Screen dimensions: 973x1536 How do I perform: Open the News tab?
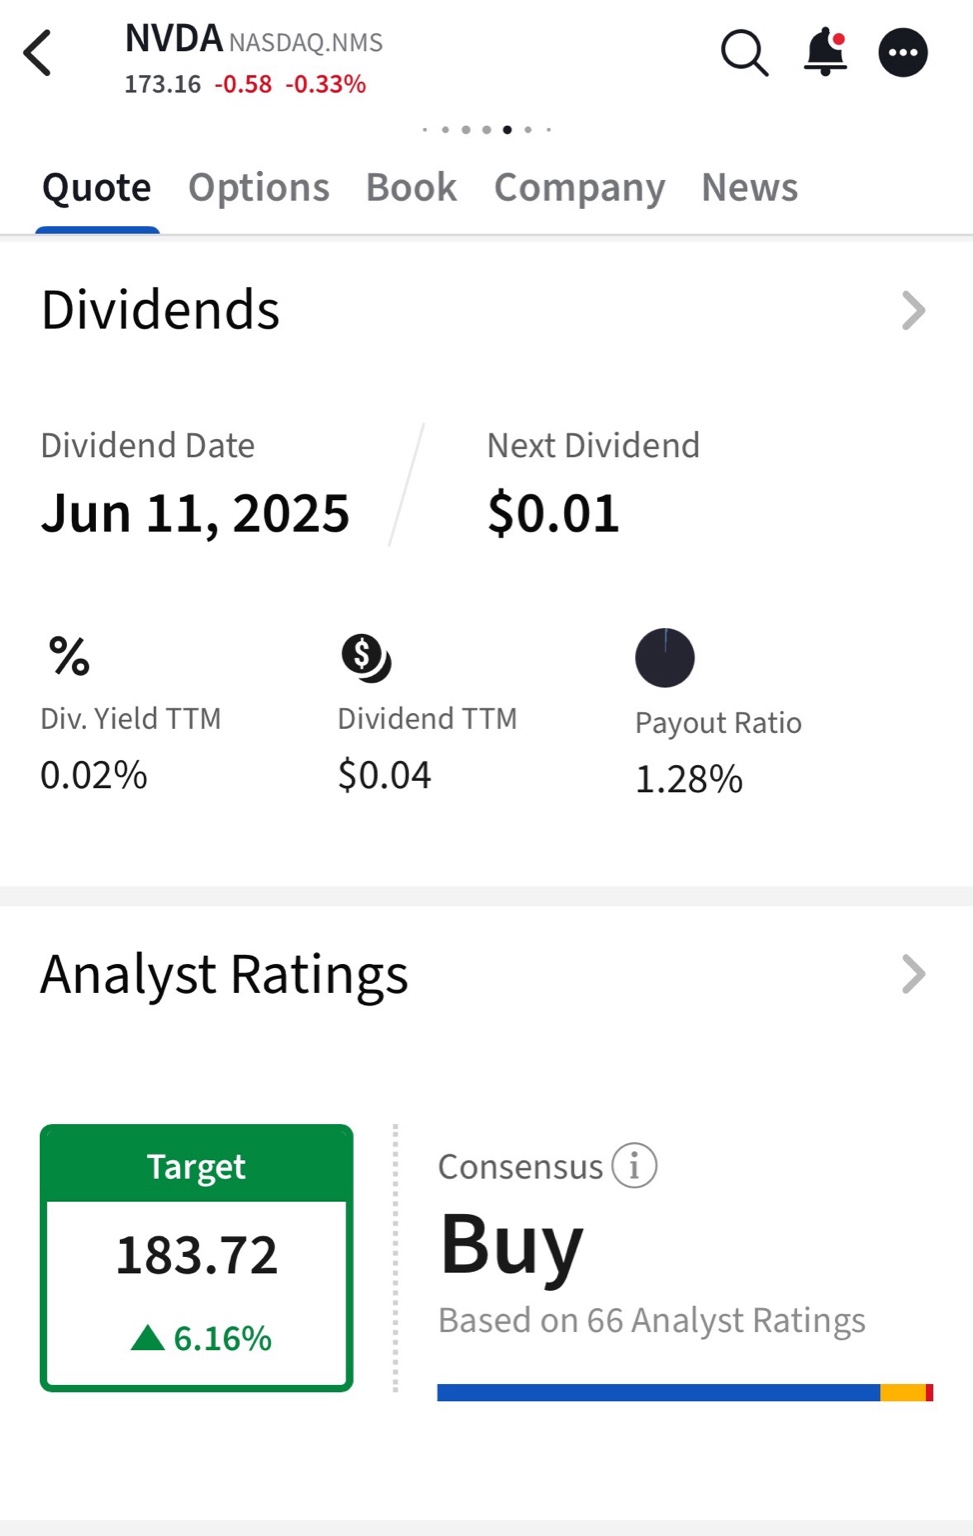coord(750,187)
